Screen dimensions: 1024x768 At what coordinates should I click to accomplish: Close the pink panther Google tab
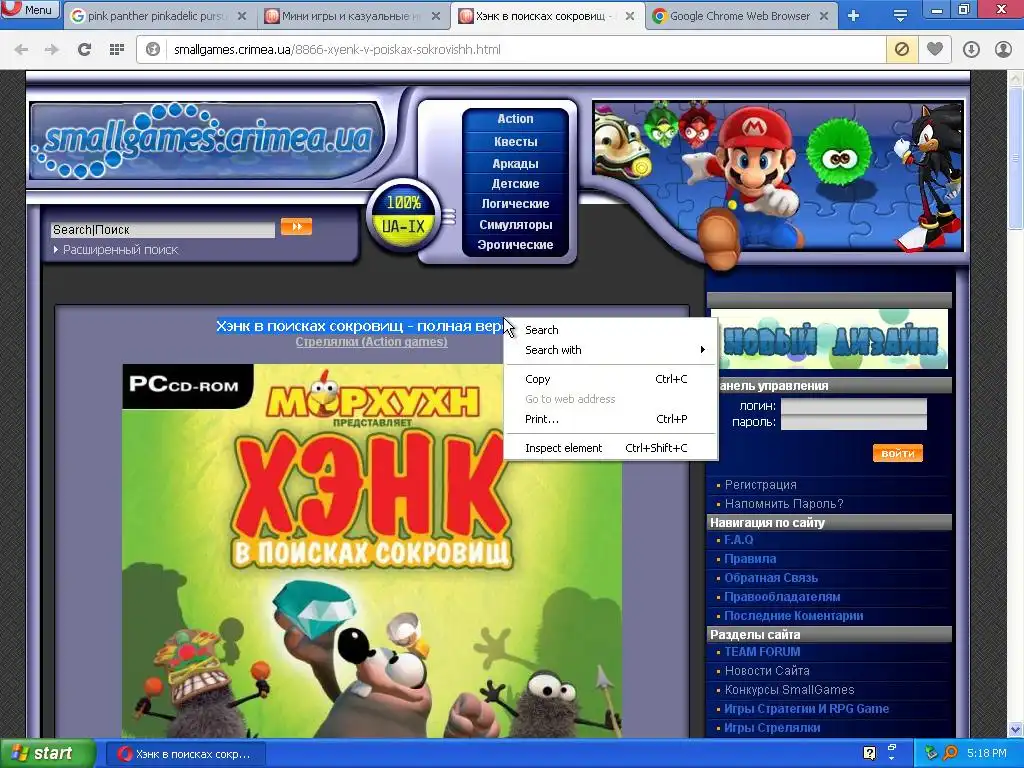pyautogui.click(x=242, y=16)
